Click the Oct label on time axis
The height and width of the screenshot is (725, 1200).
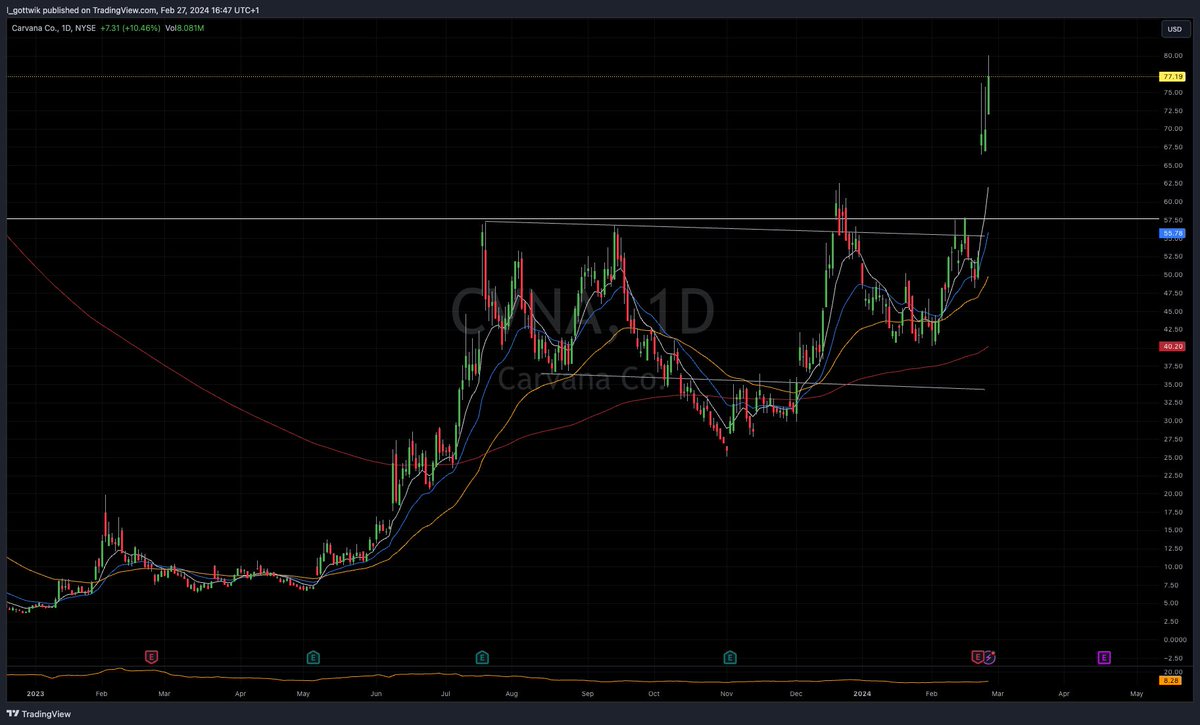pos(654,692)
